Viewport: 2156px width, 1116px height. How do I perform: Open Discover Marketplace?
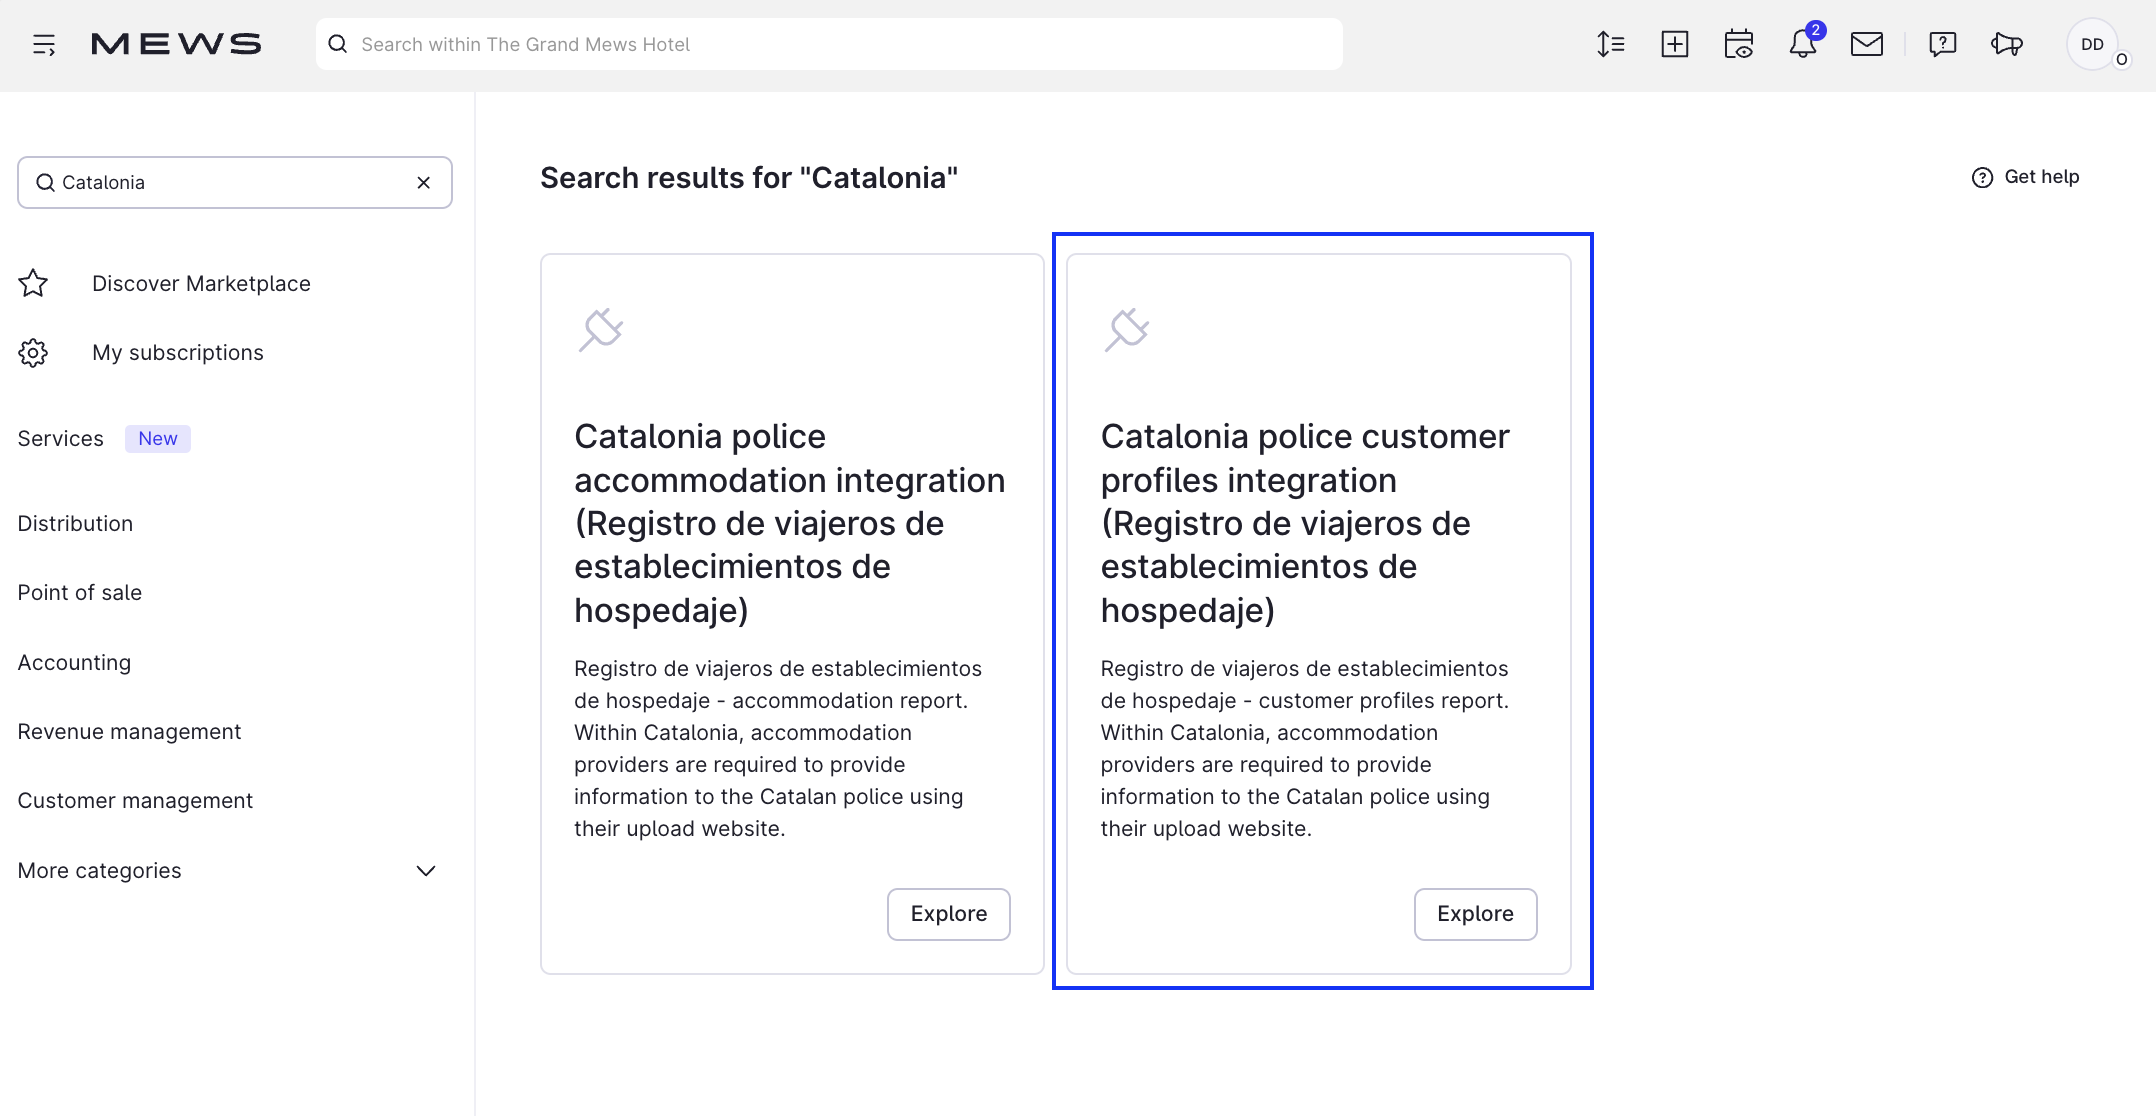point(201,283)
